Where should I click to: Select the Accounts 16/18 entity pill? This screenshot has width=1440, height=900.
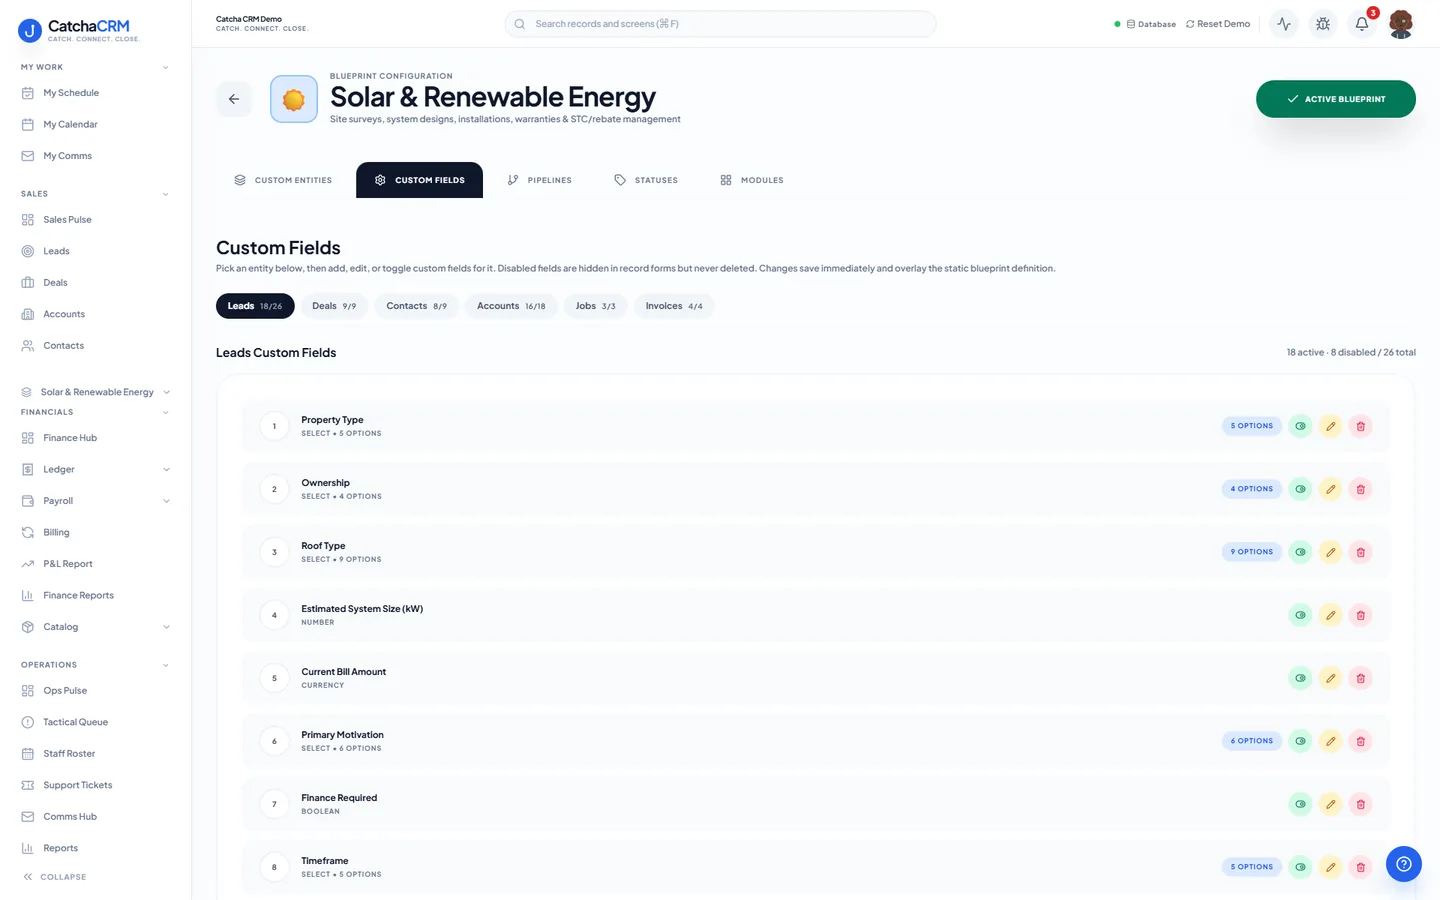(511, 306)
